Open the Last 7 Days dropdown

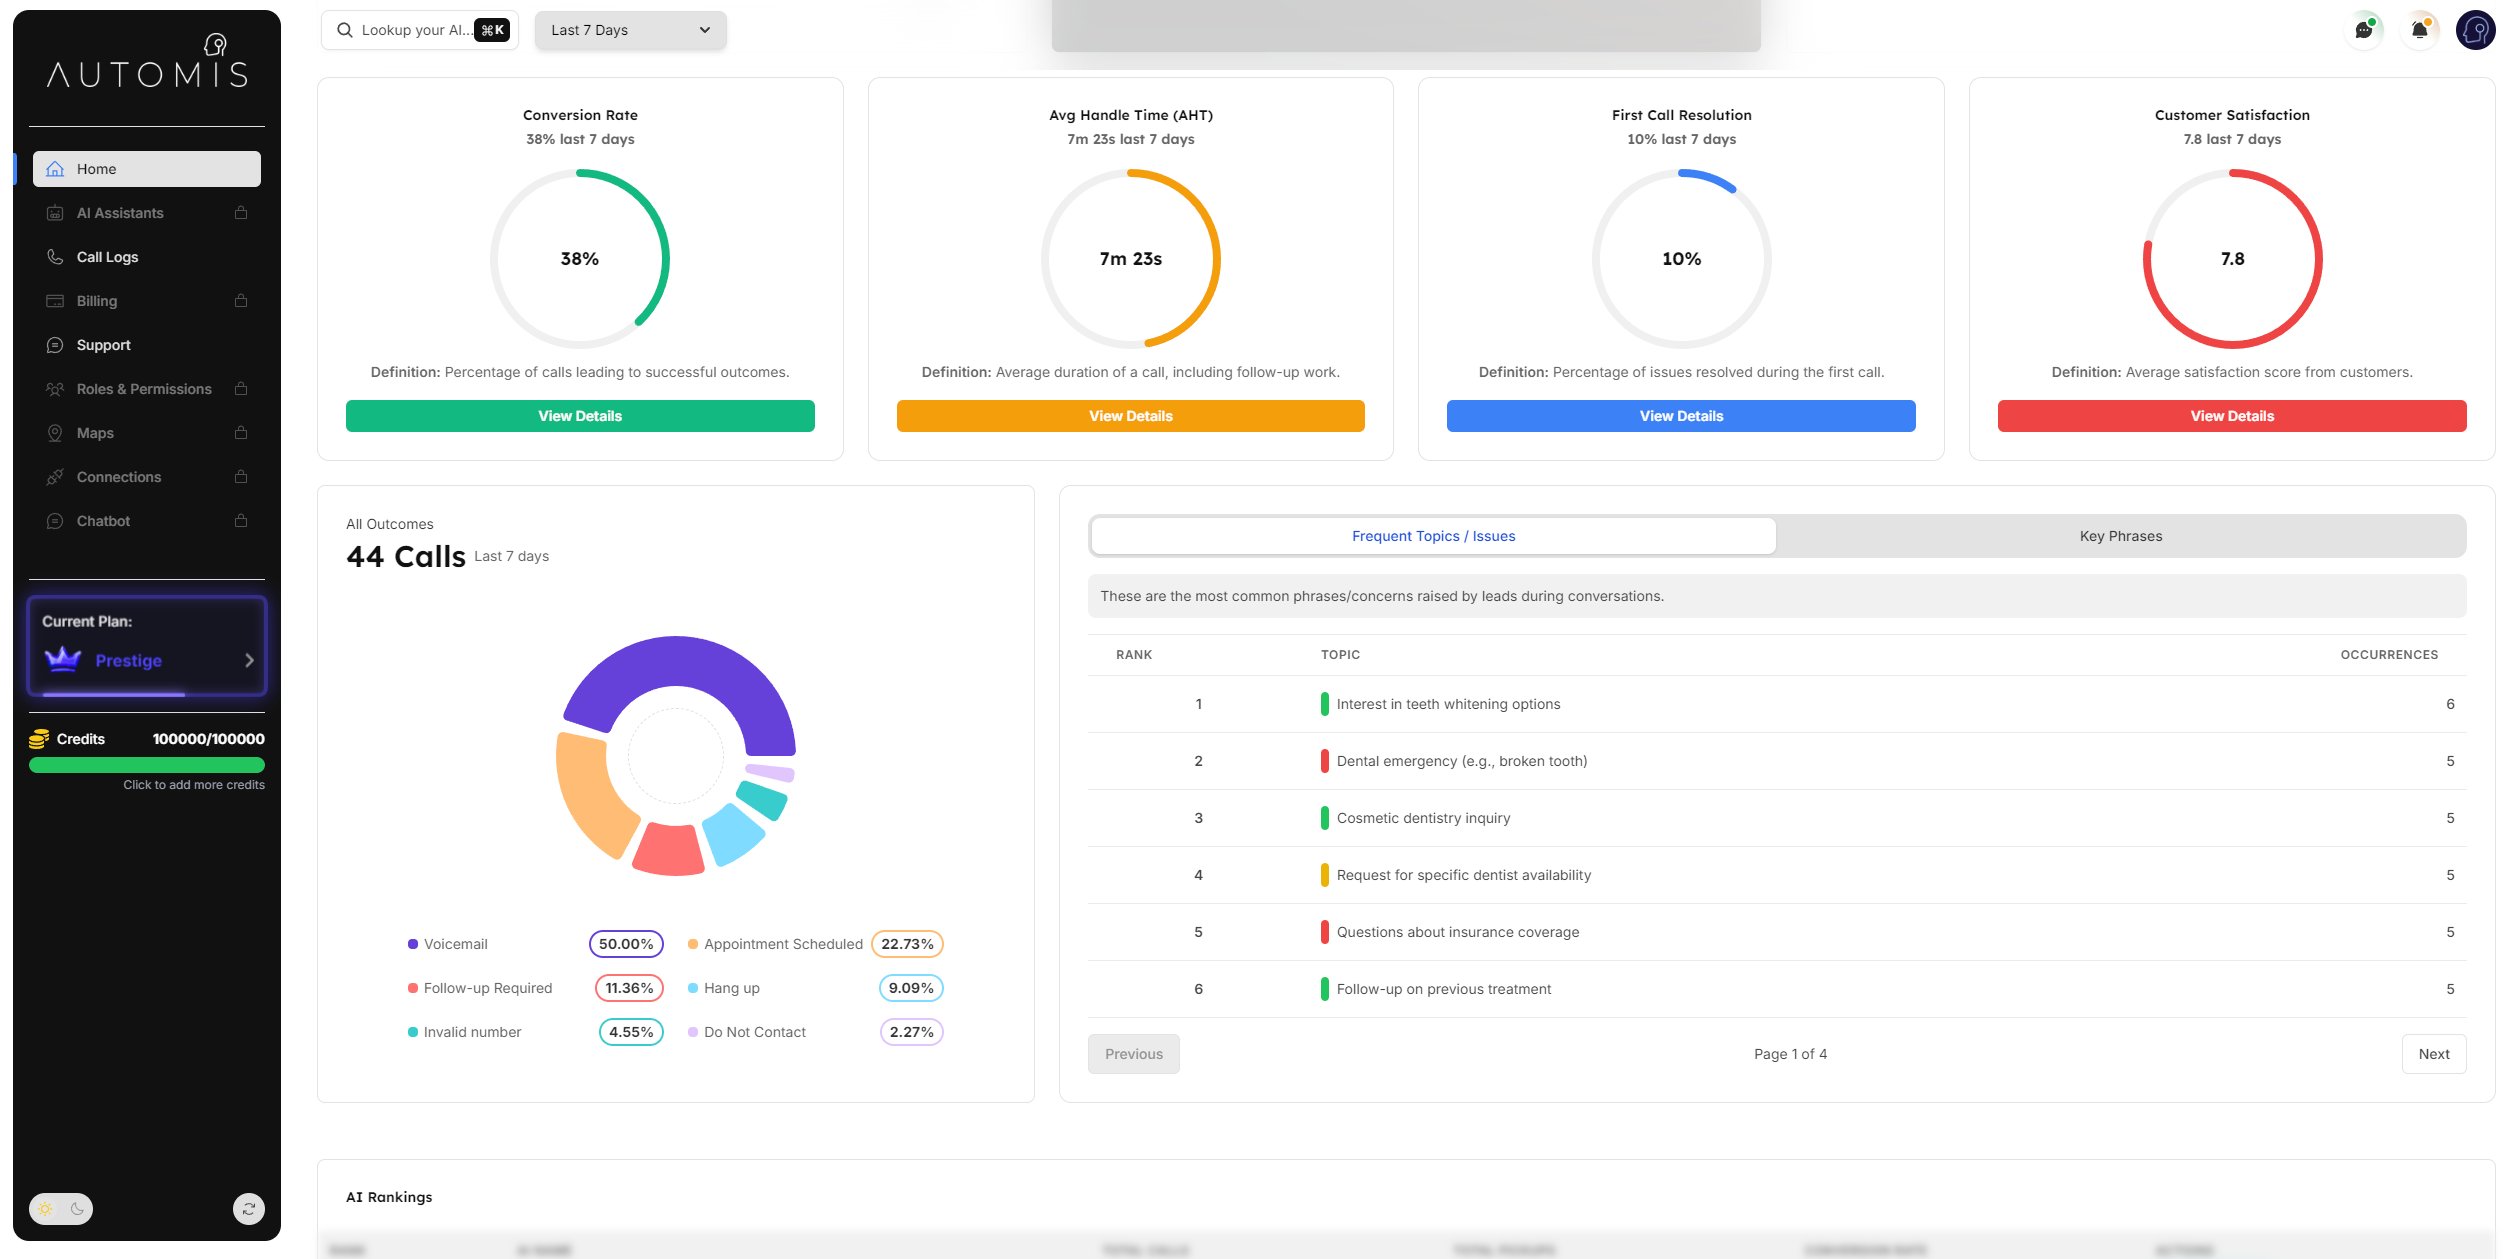630,30
